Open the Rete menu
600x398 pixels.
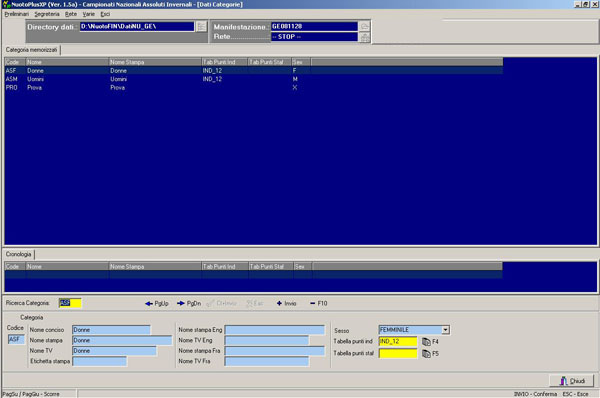(71, 14)
